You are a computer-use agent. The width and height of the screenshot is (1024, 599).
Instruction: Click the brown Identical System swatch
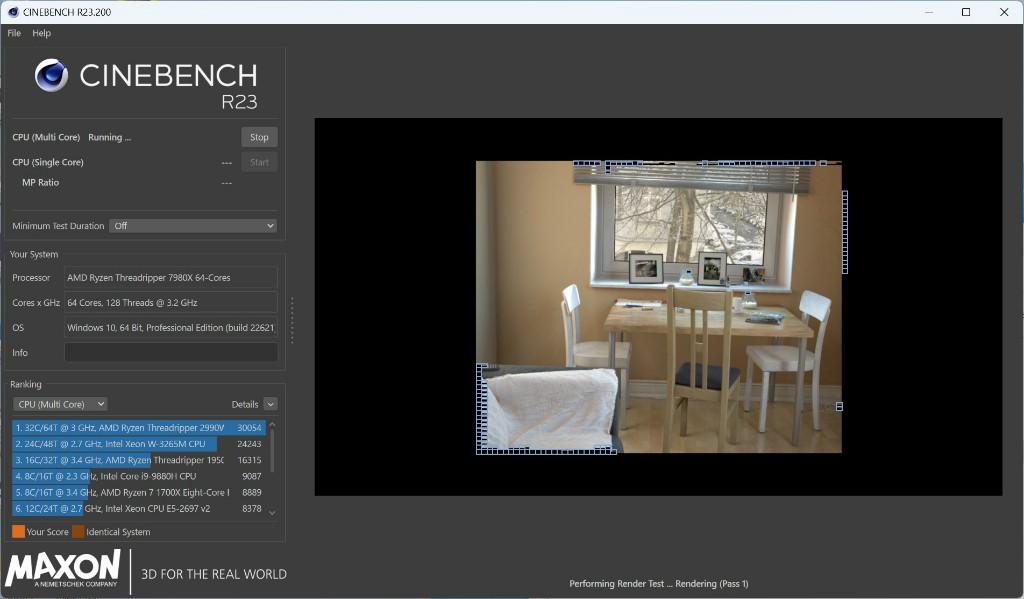78,532
